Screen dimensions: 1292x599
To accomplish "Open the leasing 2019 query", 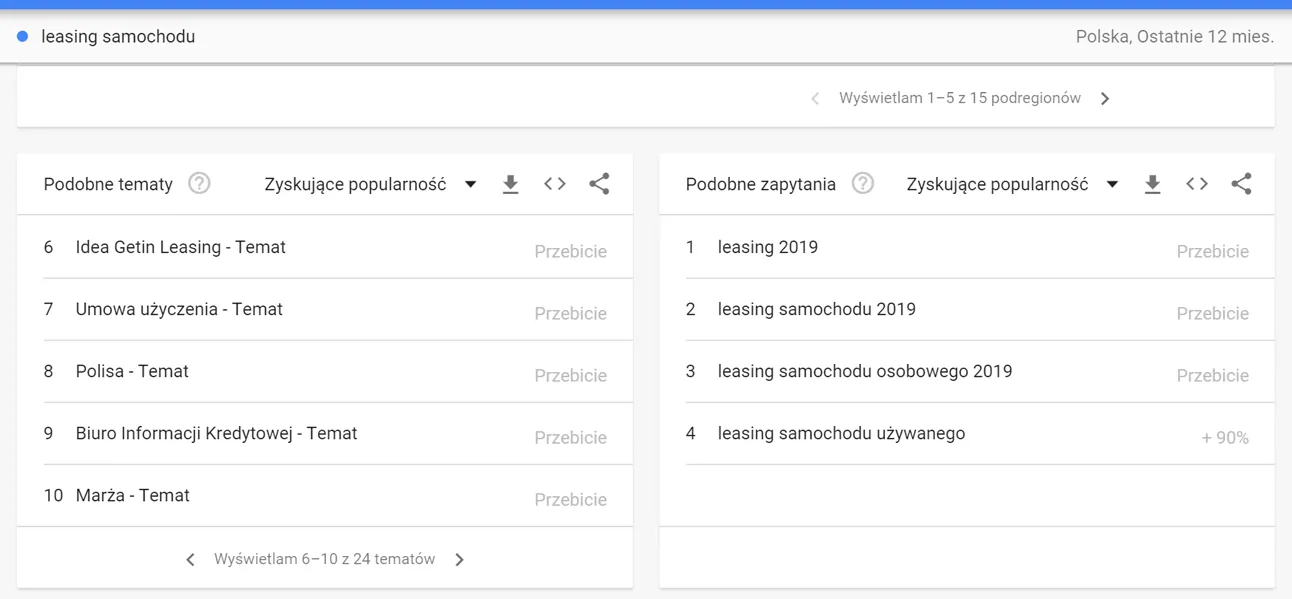I will coord(768,247).
